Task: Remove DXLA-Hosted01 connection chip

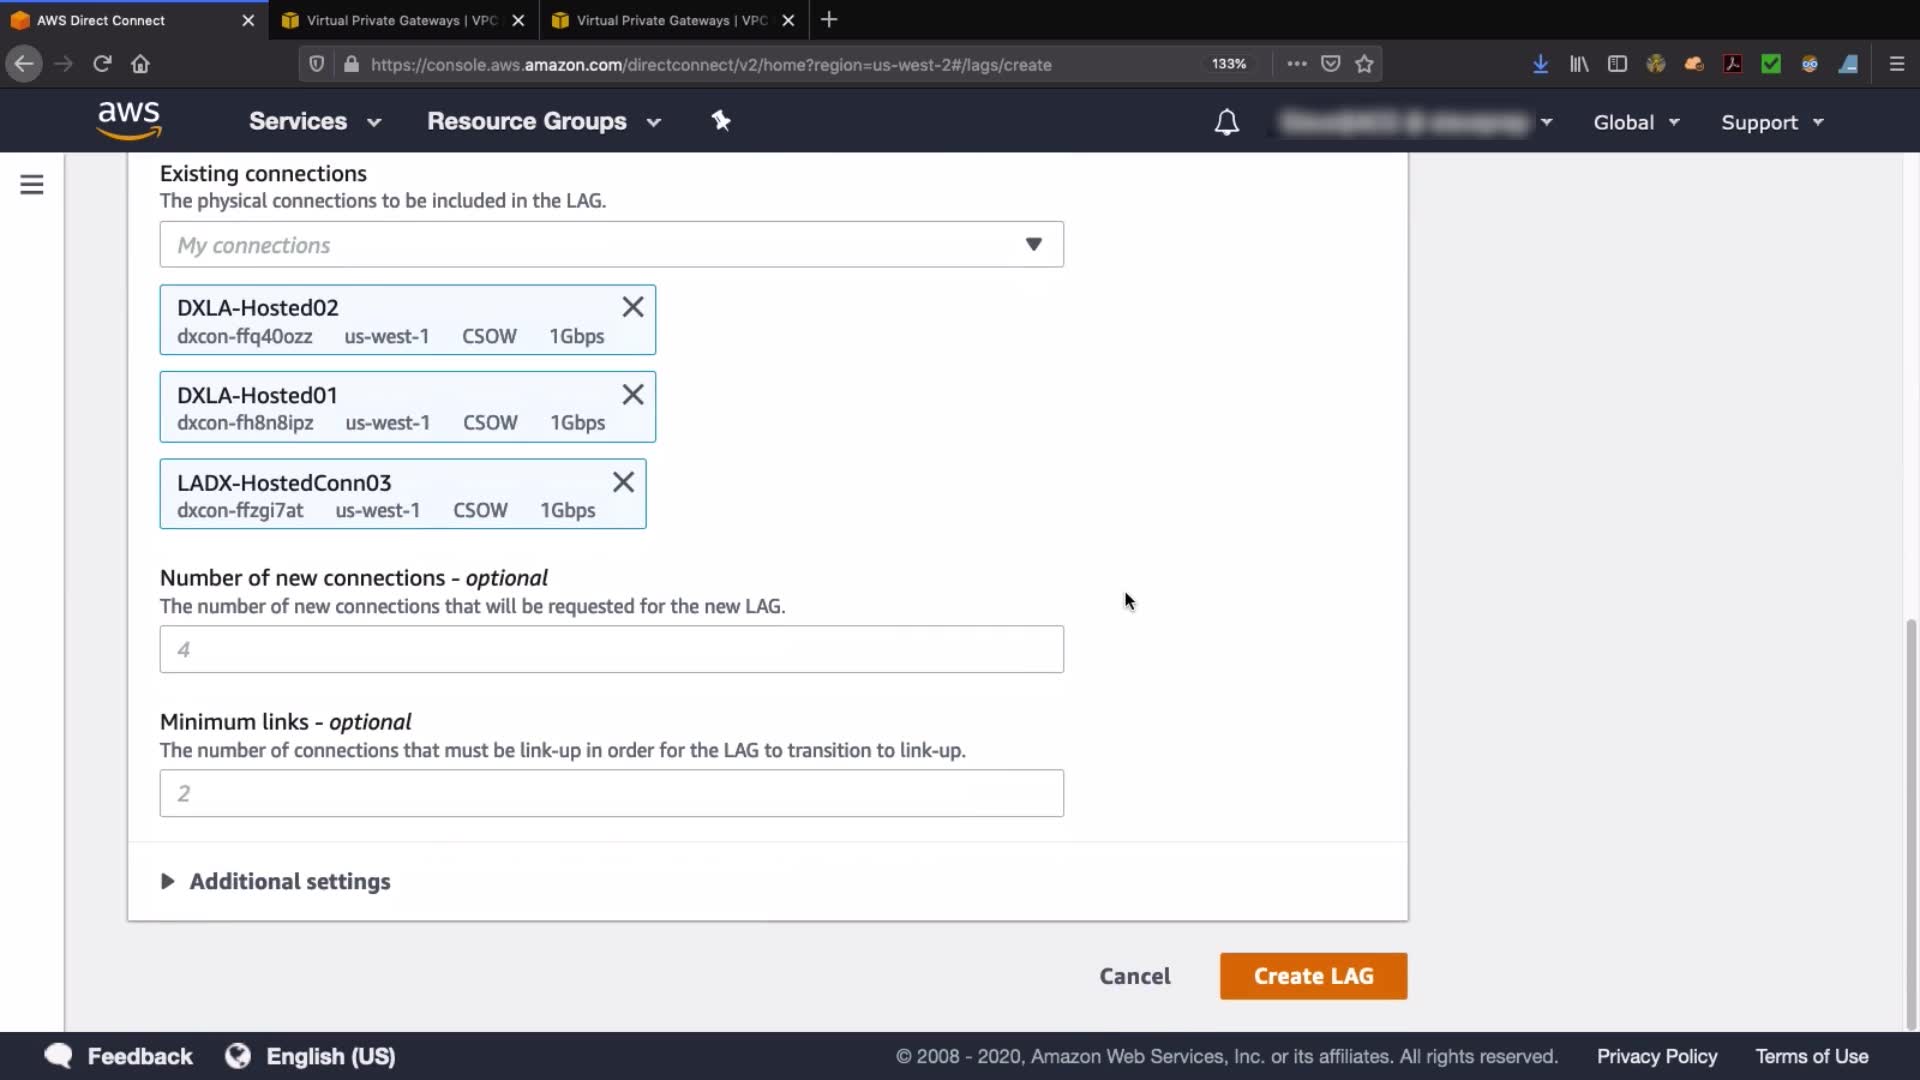Action: 632,394
